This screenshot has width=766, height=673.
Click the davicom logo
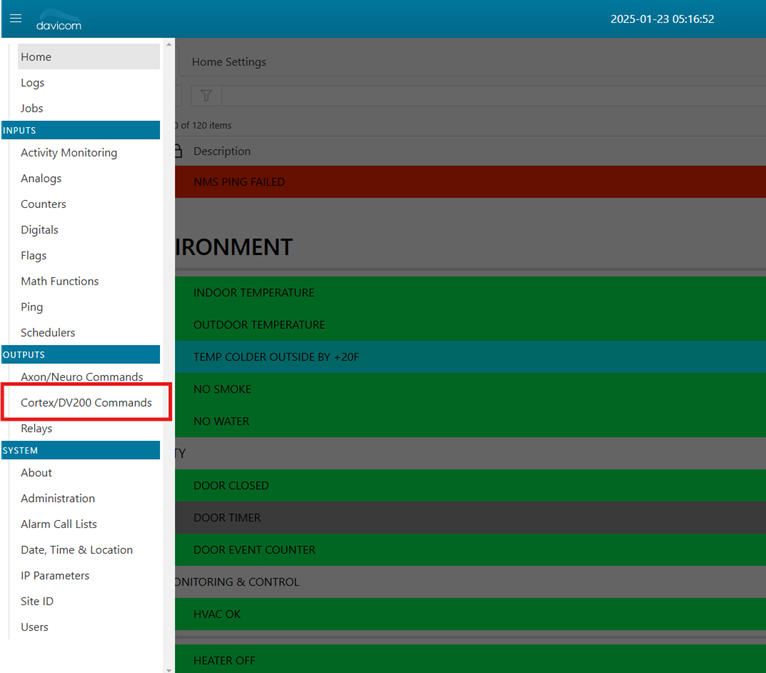click(x=59, y=22)
